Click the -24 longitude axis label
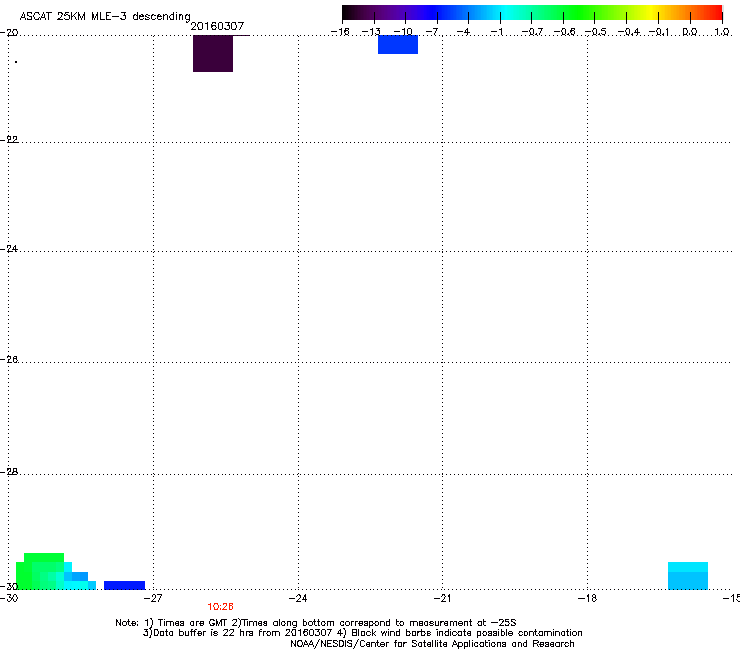Screen dimensions: 740x650 [298, 598]
